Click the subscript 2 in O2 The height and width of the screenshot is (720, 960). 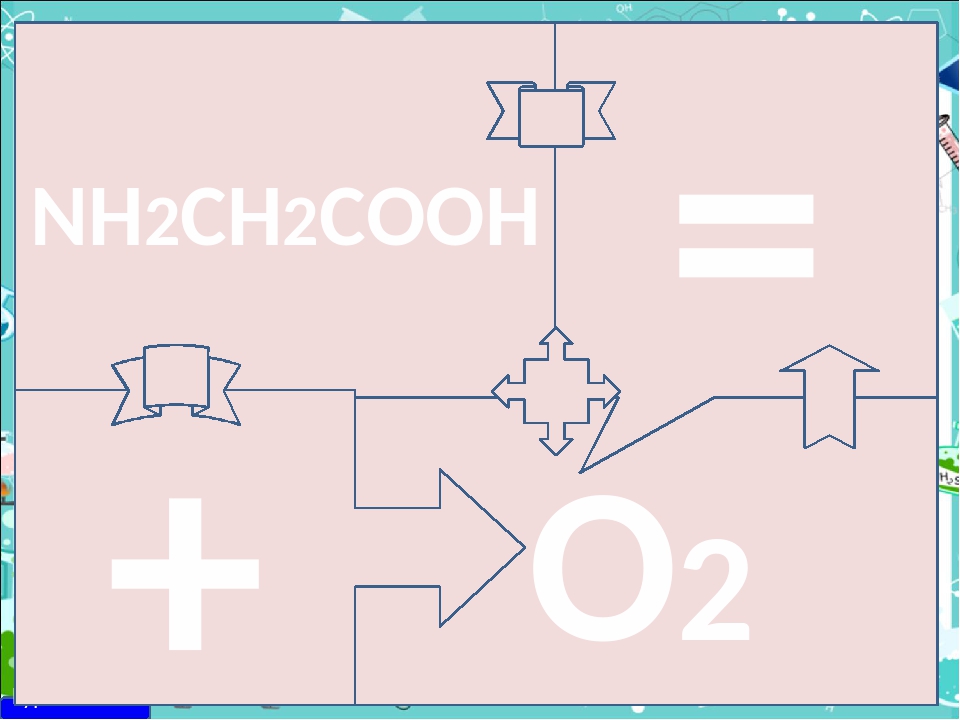pos(715,592)
